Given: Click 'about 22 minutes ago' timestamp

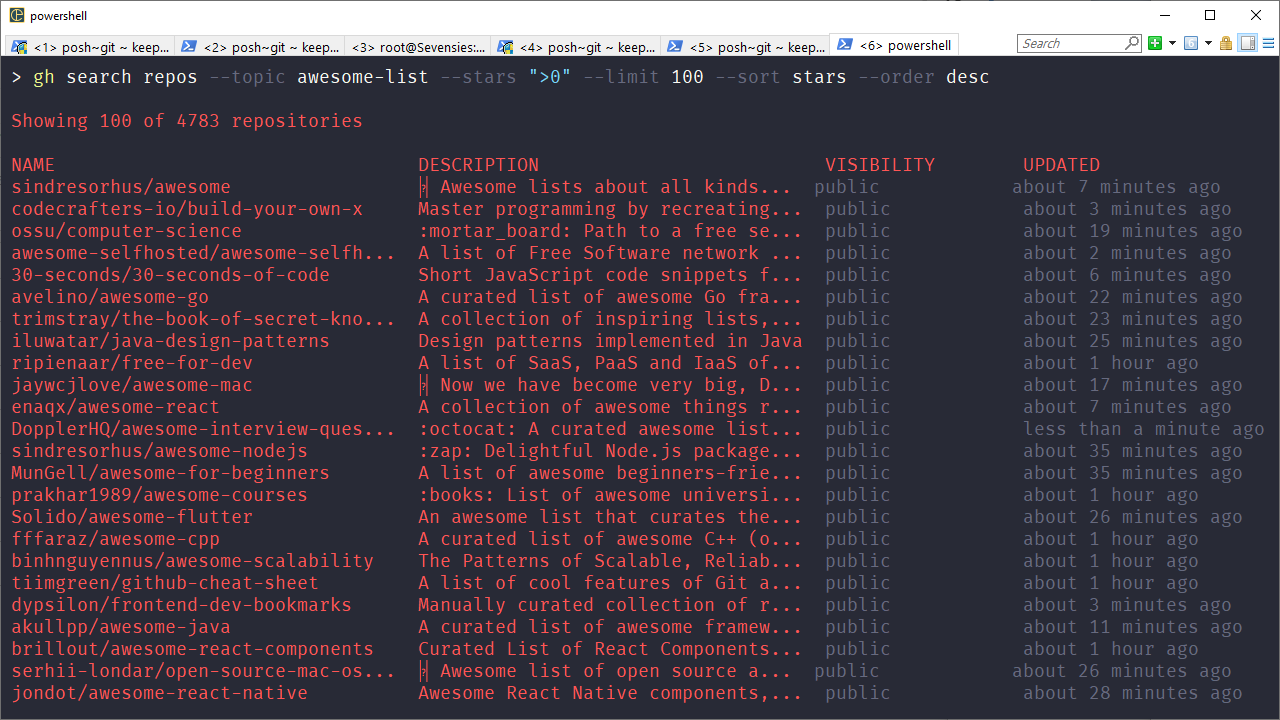Looking at the screenshot, I should [1133, 297].
